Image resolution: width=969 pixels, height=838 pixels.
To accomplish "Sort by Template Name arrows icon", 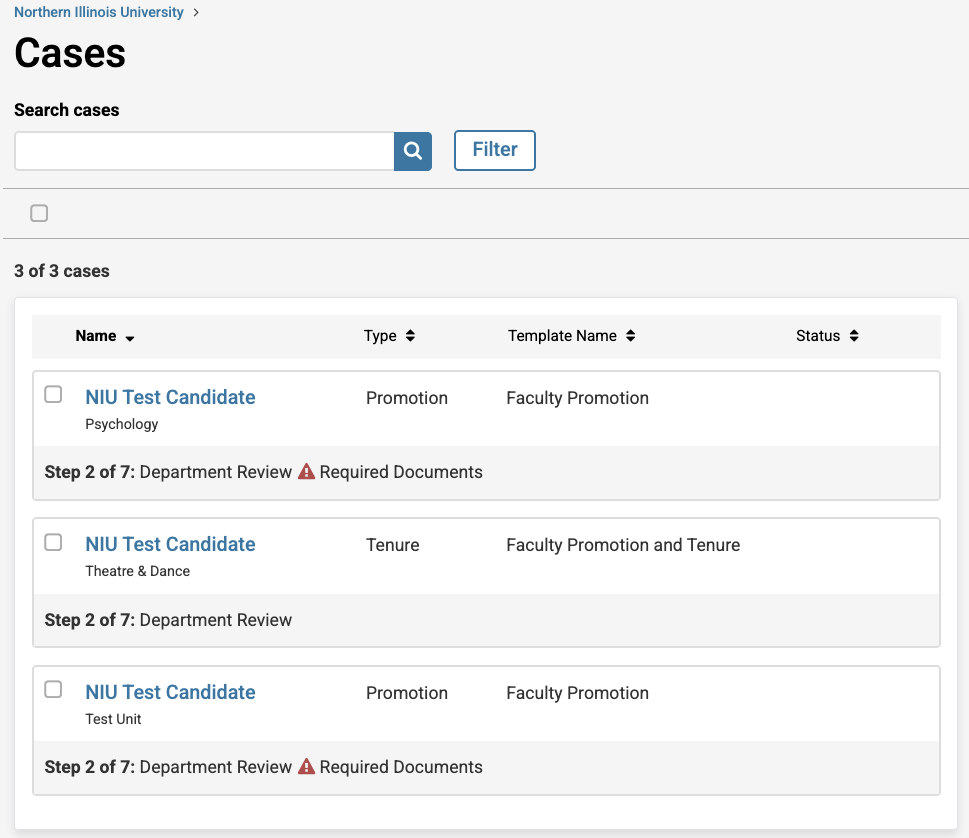I will pos(630,336).
